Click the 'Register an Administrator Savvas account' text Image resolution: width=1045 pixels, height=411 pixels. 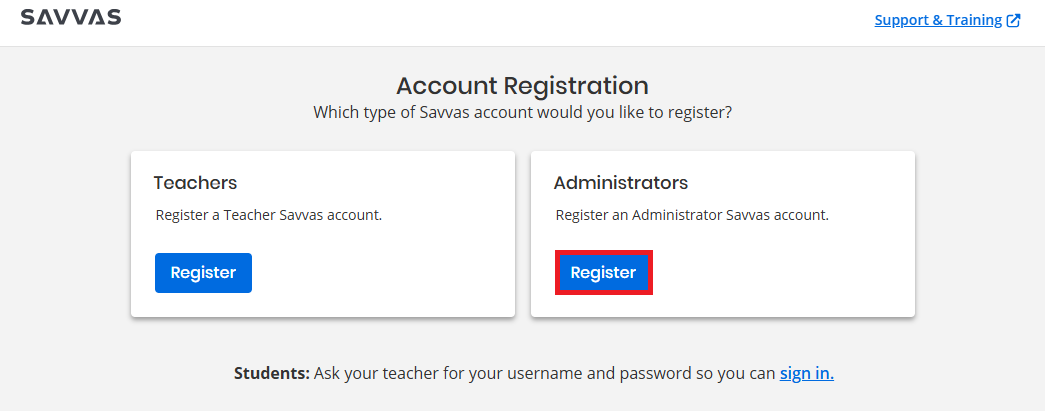692,215
